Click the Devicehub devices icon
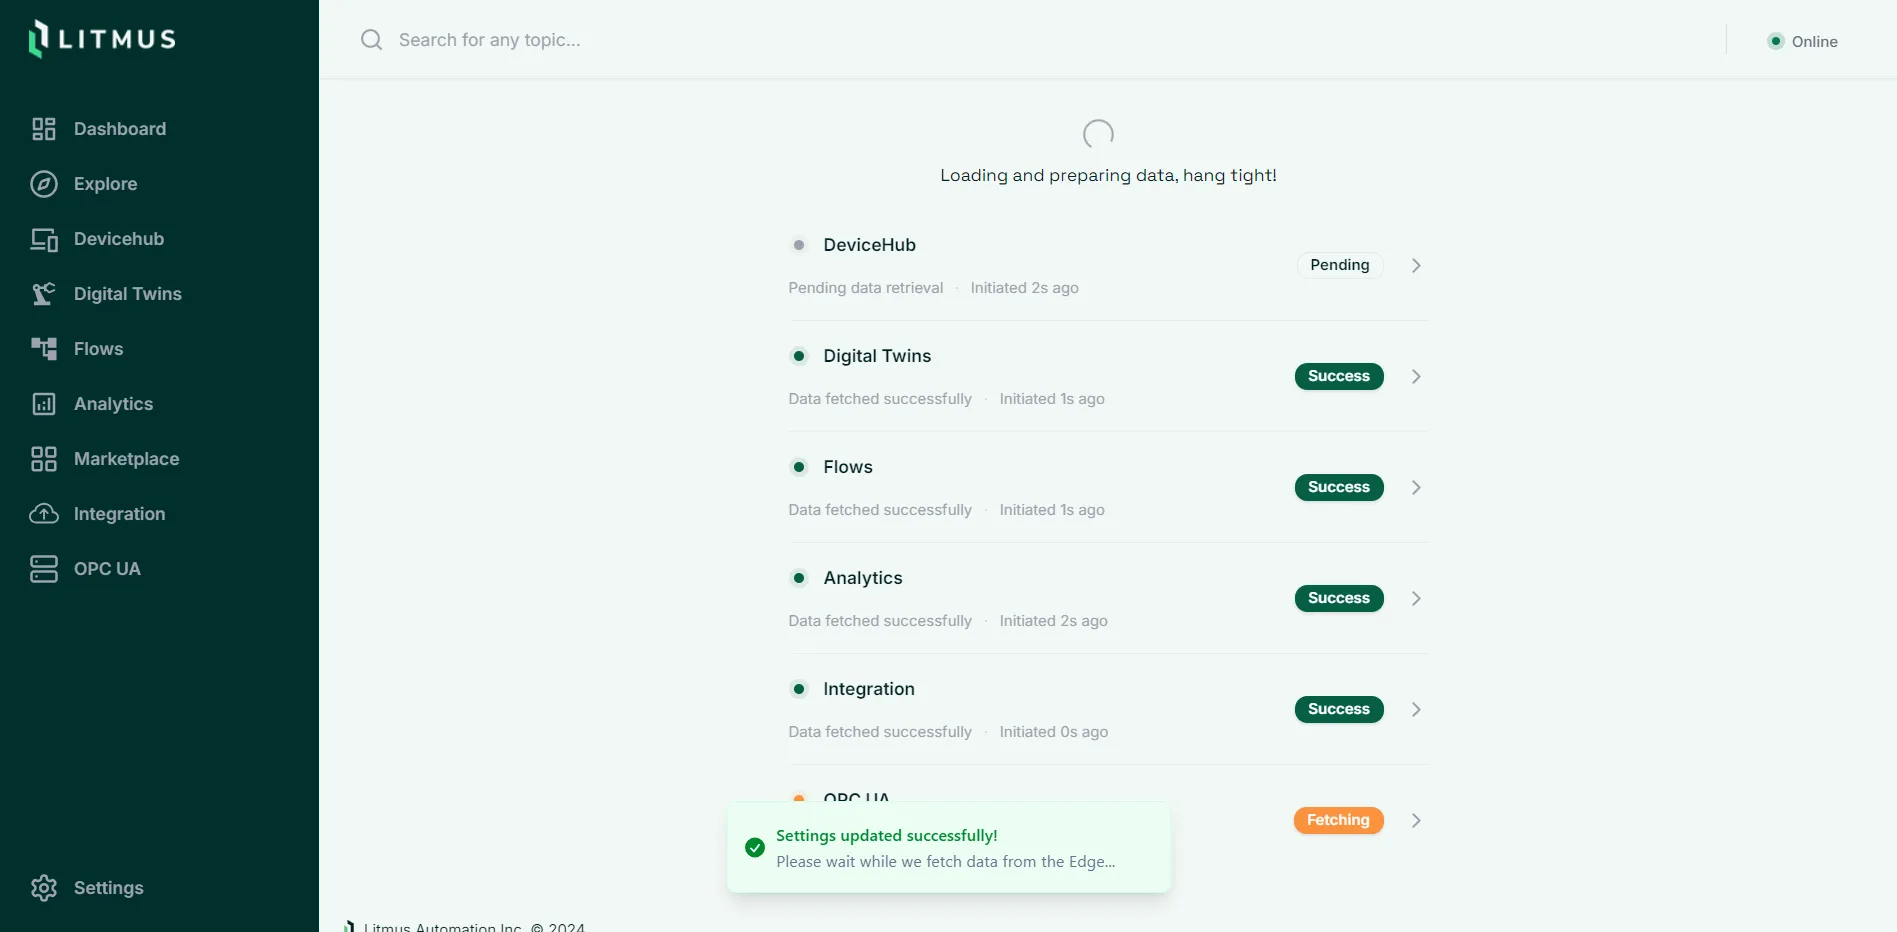This screenshot has height=932, width=1897. click(44, 239)
